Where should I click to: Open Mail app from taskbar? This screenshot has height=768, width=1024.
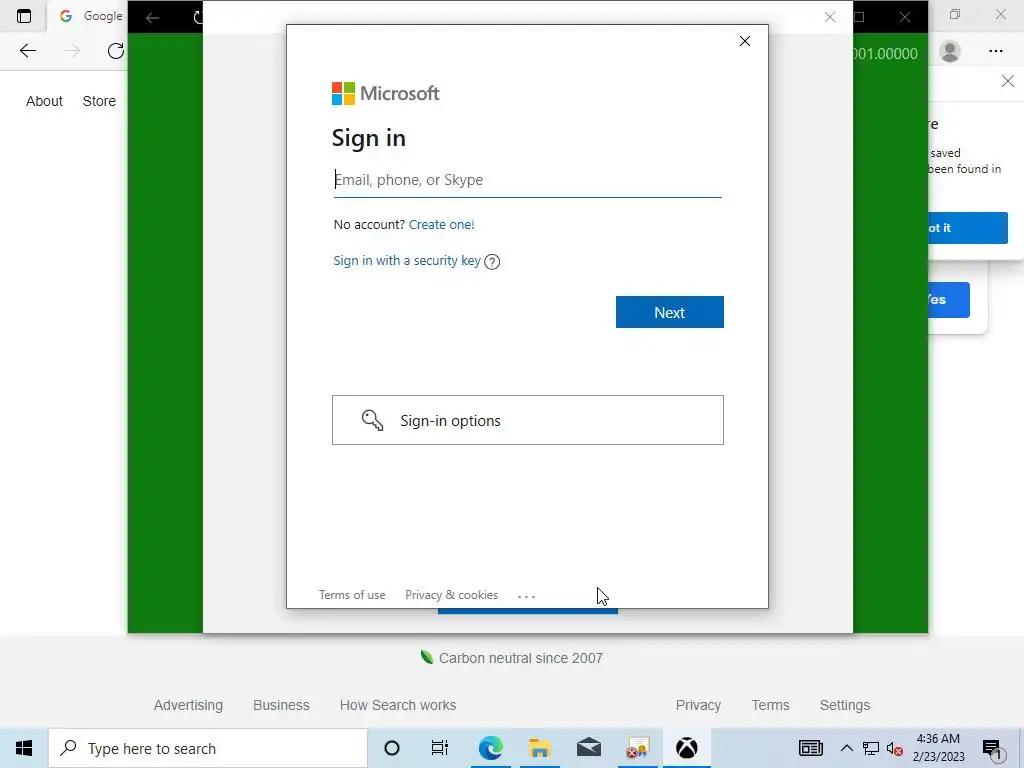point(588,748)
